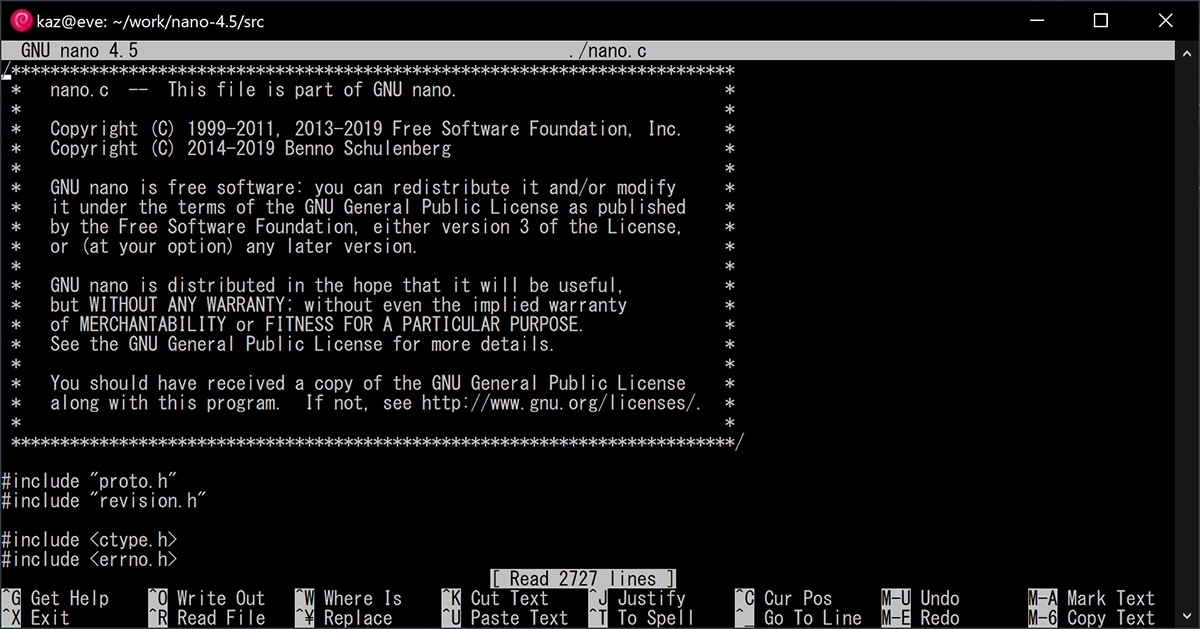Click 'You should have received a copy' line

[368, 383]
